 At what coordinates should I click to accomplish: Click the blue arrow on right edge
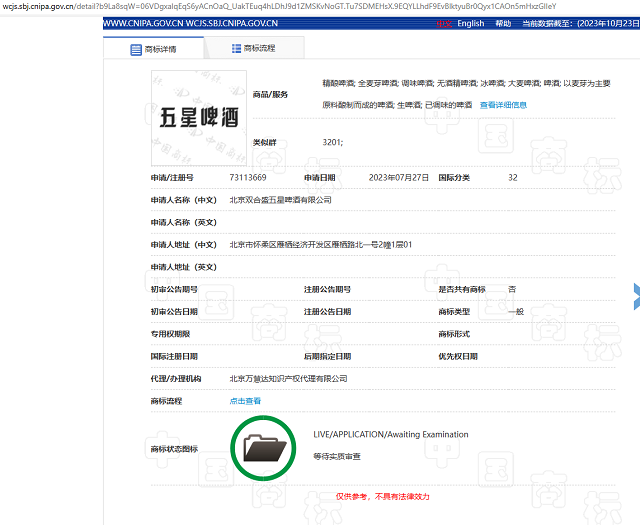[x=636, y=296]
